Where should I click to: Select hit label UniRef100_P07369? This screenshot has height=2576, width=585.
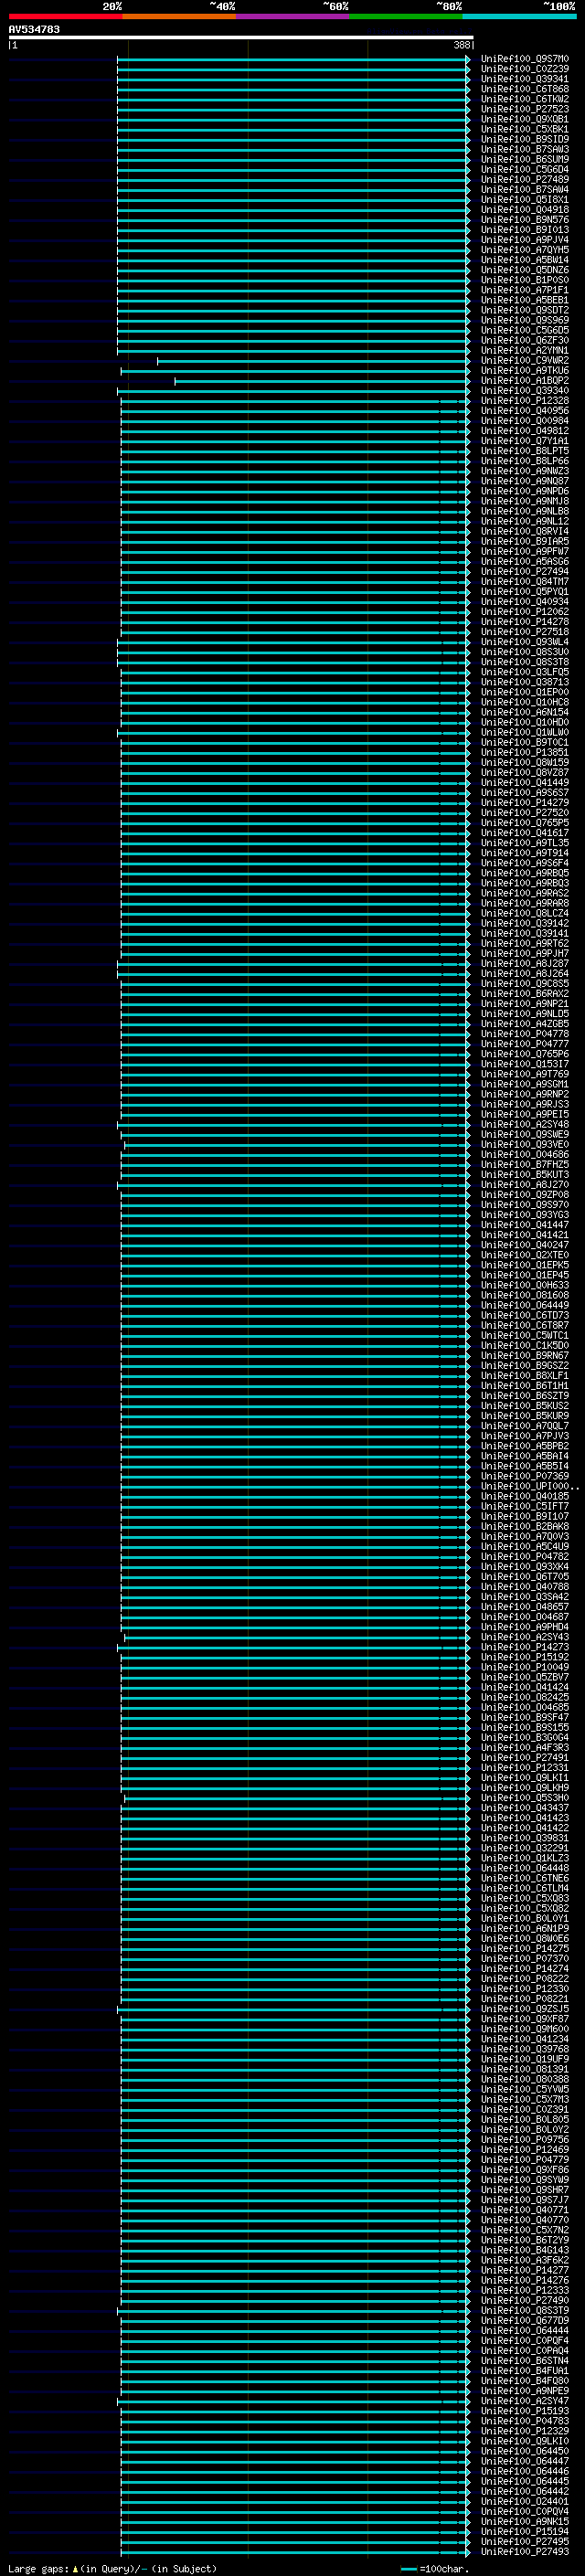(x=525, y=1476)
